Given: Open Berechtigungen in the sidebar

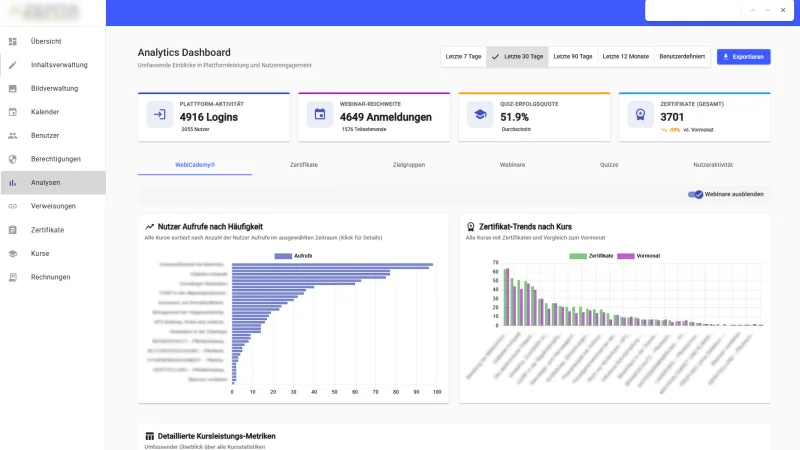Looking at the screenshot, I should point(53,159).
